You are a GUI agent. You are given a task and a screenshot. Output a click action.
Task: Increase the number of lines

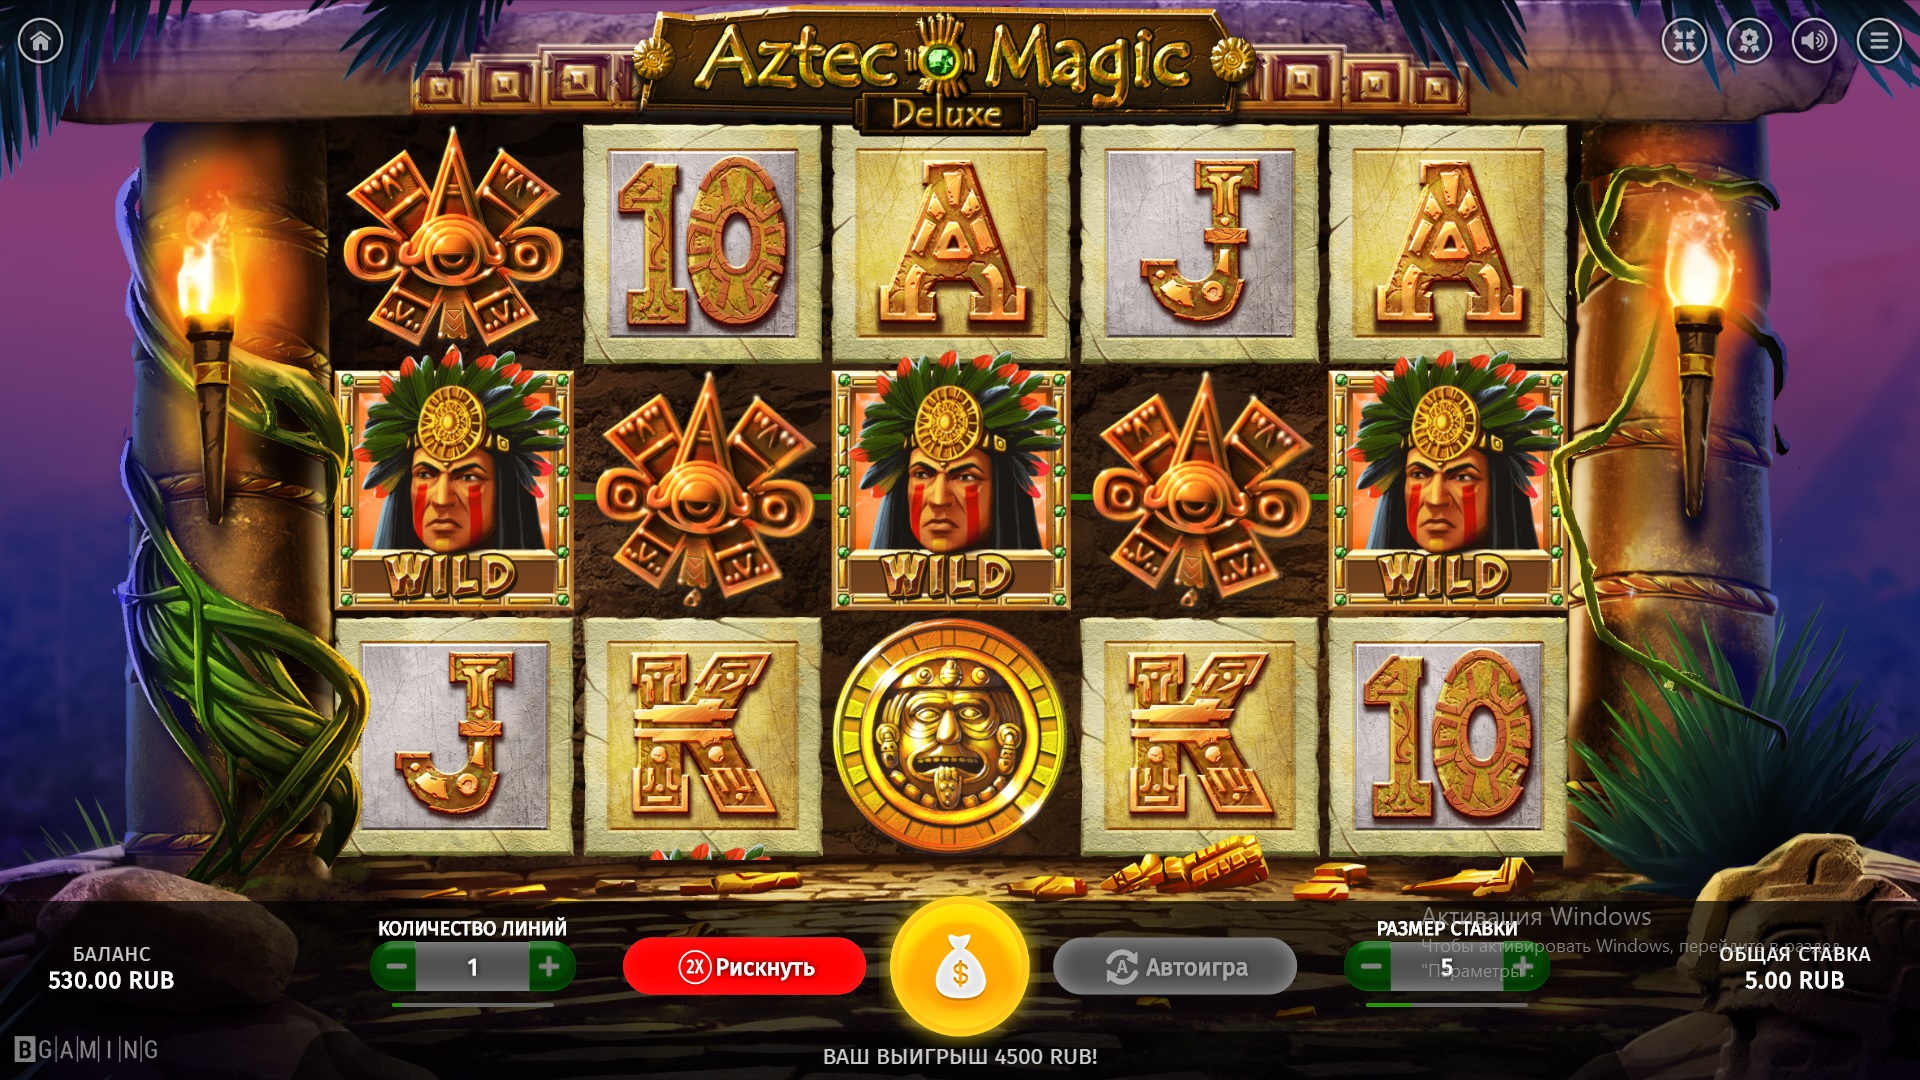pyautogui.click(x=550, y=967)
